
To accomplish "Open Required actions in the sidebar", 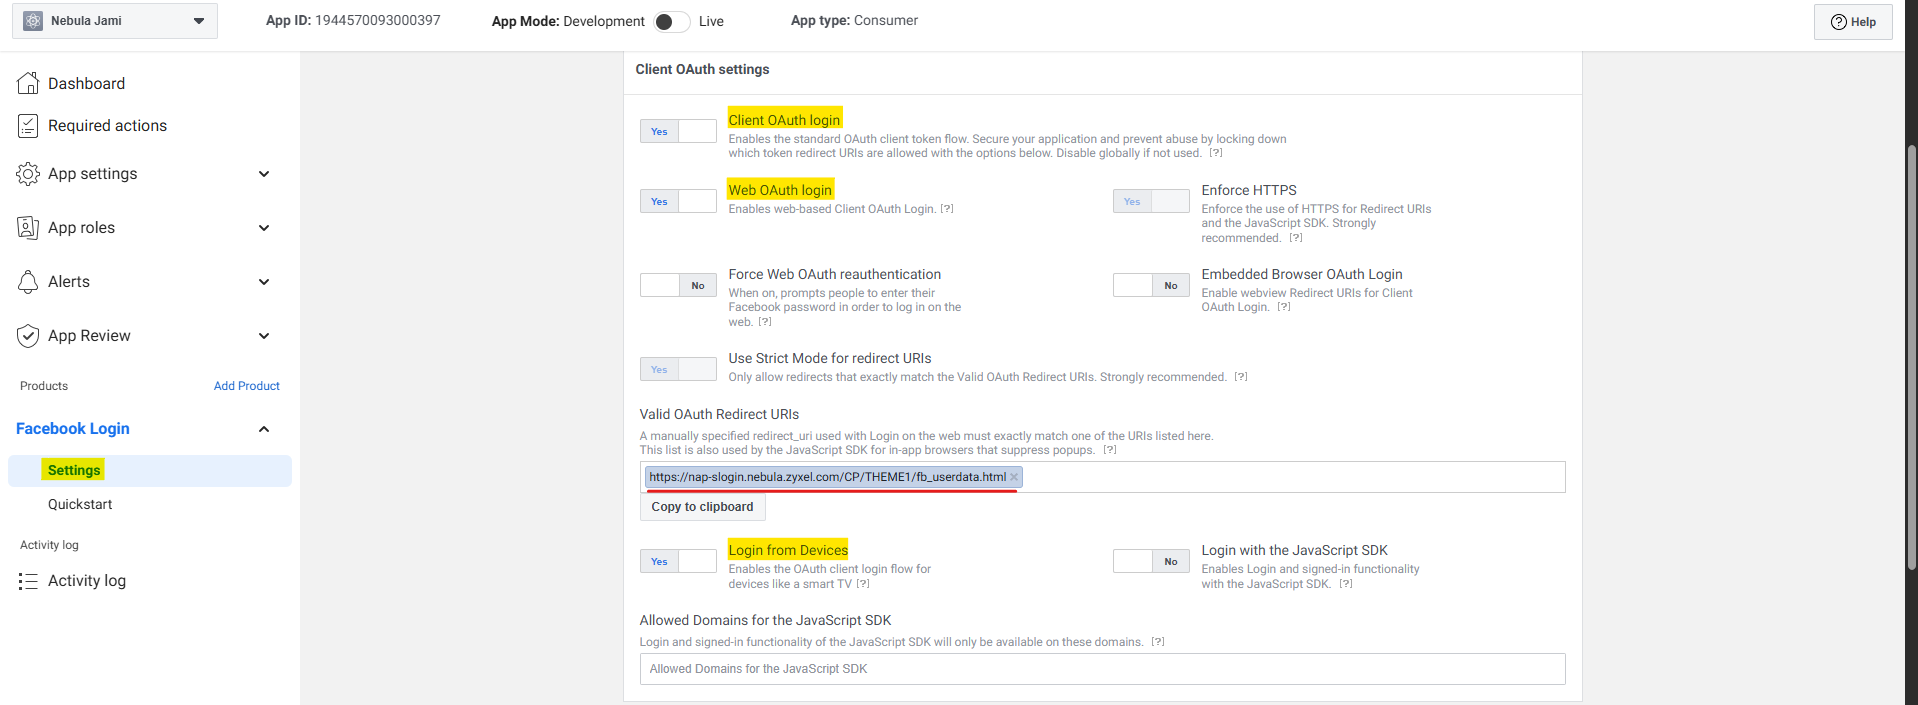I will pos(107,125).
